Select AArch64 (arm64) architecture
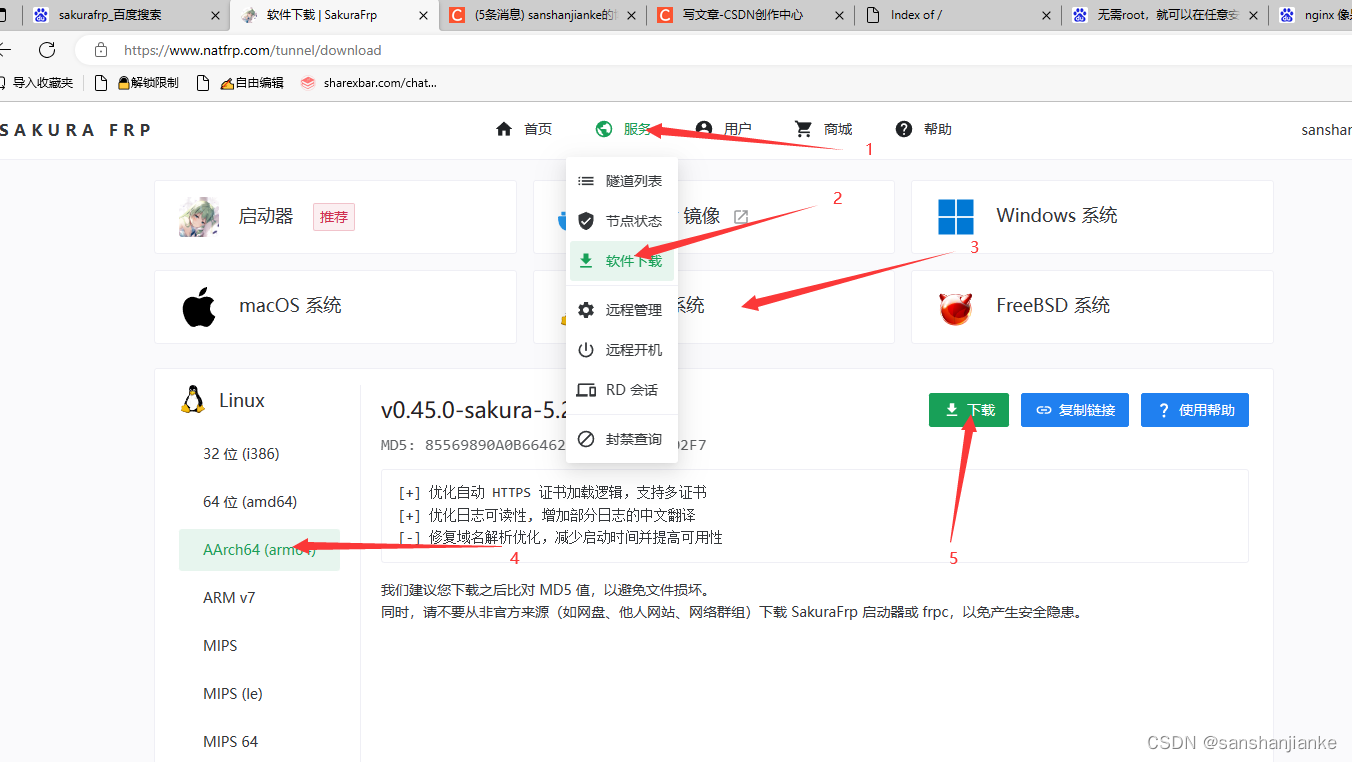Viewport: 1352px width, 762px height. [x=259, y=550]
